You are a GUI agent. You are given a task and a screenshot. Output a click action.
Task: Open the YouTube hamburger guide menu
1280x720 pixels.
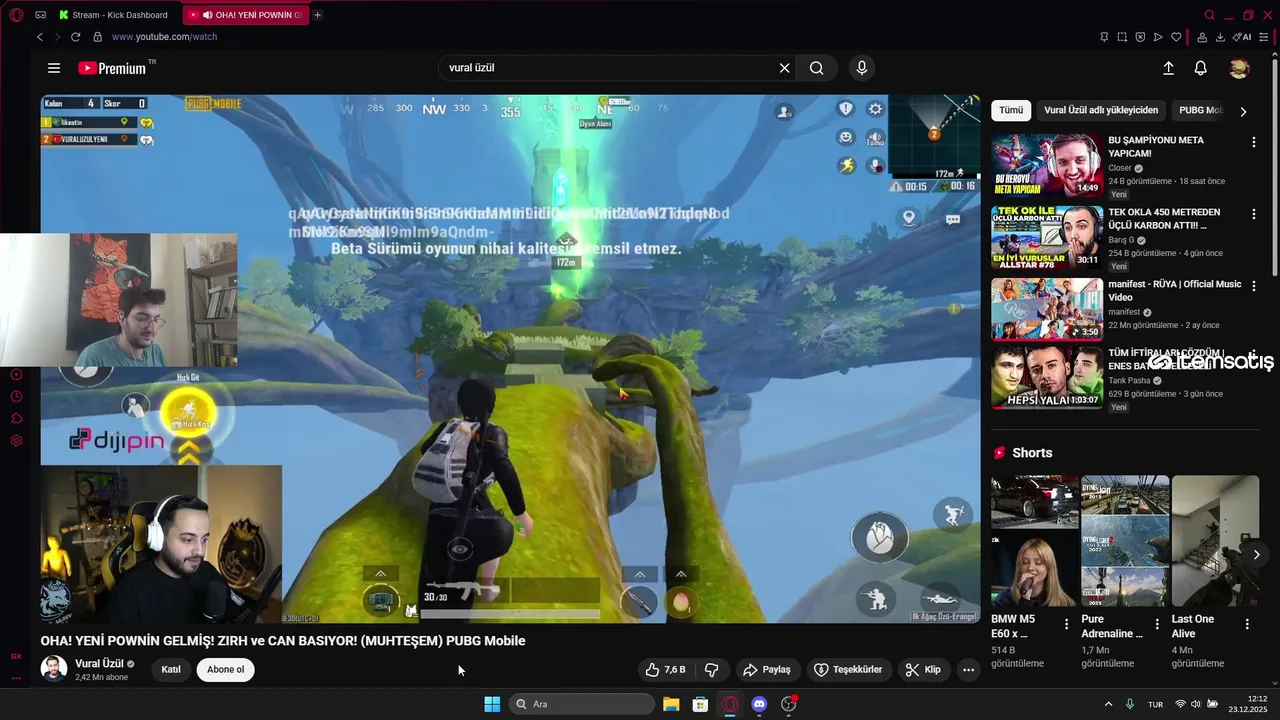(54, 68)
